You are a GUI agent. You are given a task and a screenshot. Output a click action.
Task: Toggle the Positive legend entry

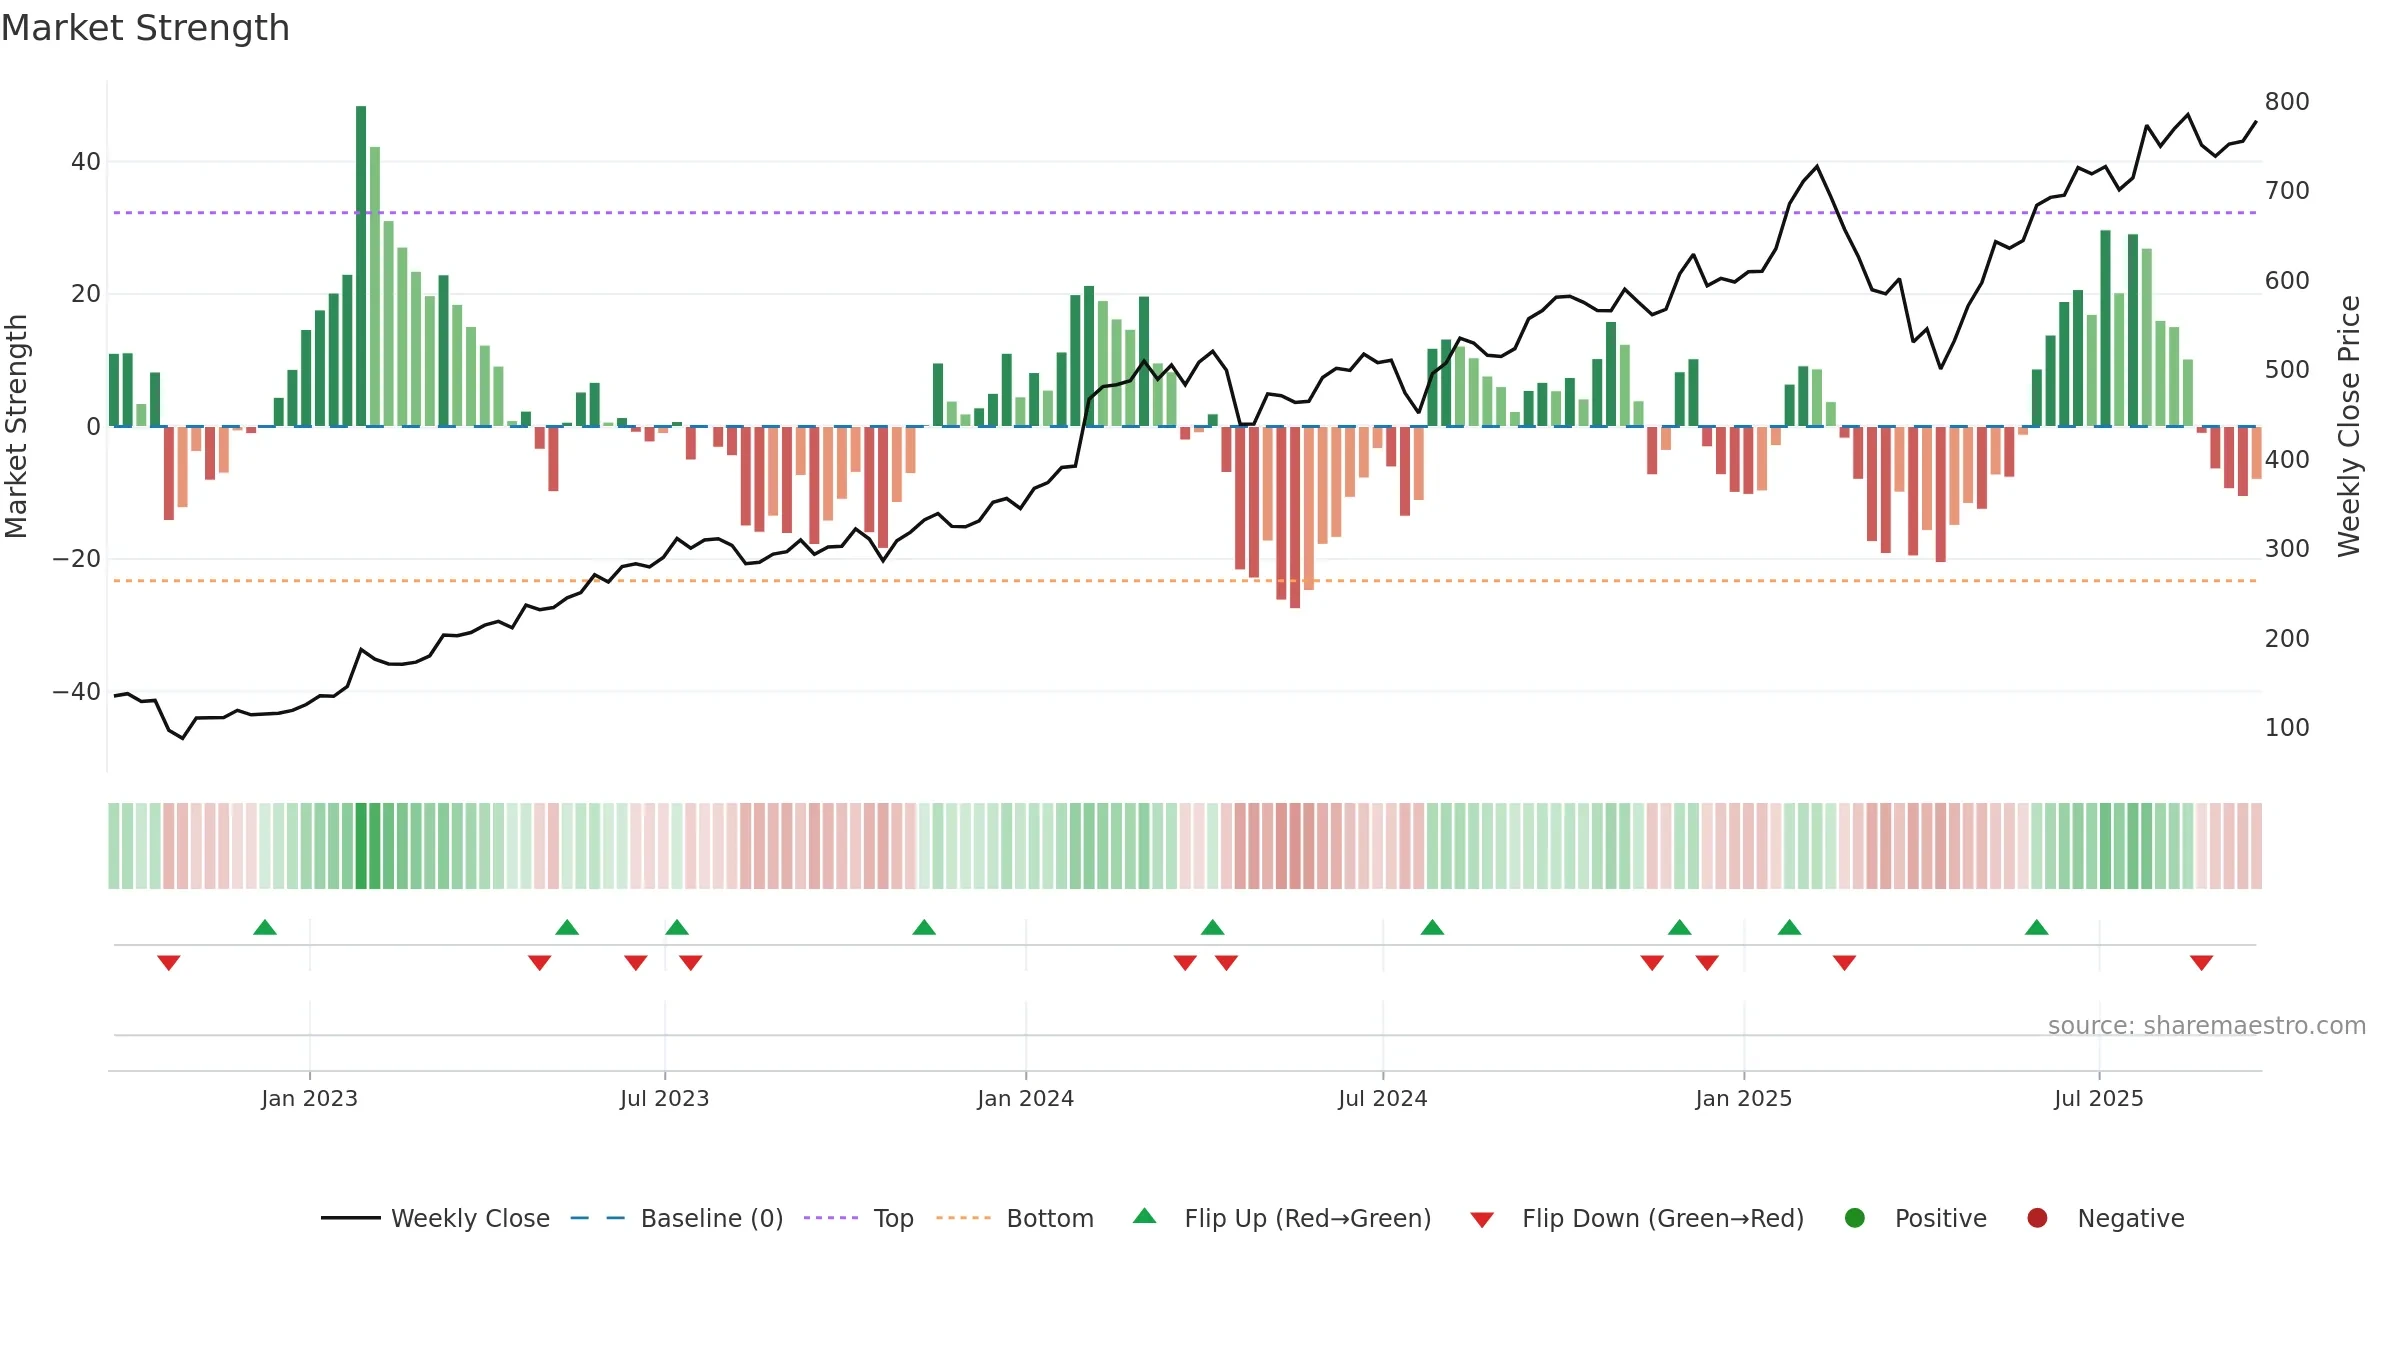point(1915,1218)
